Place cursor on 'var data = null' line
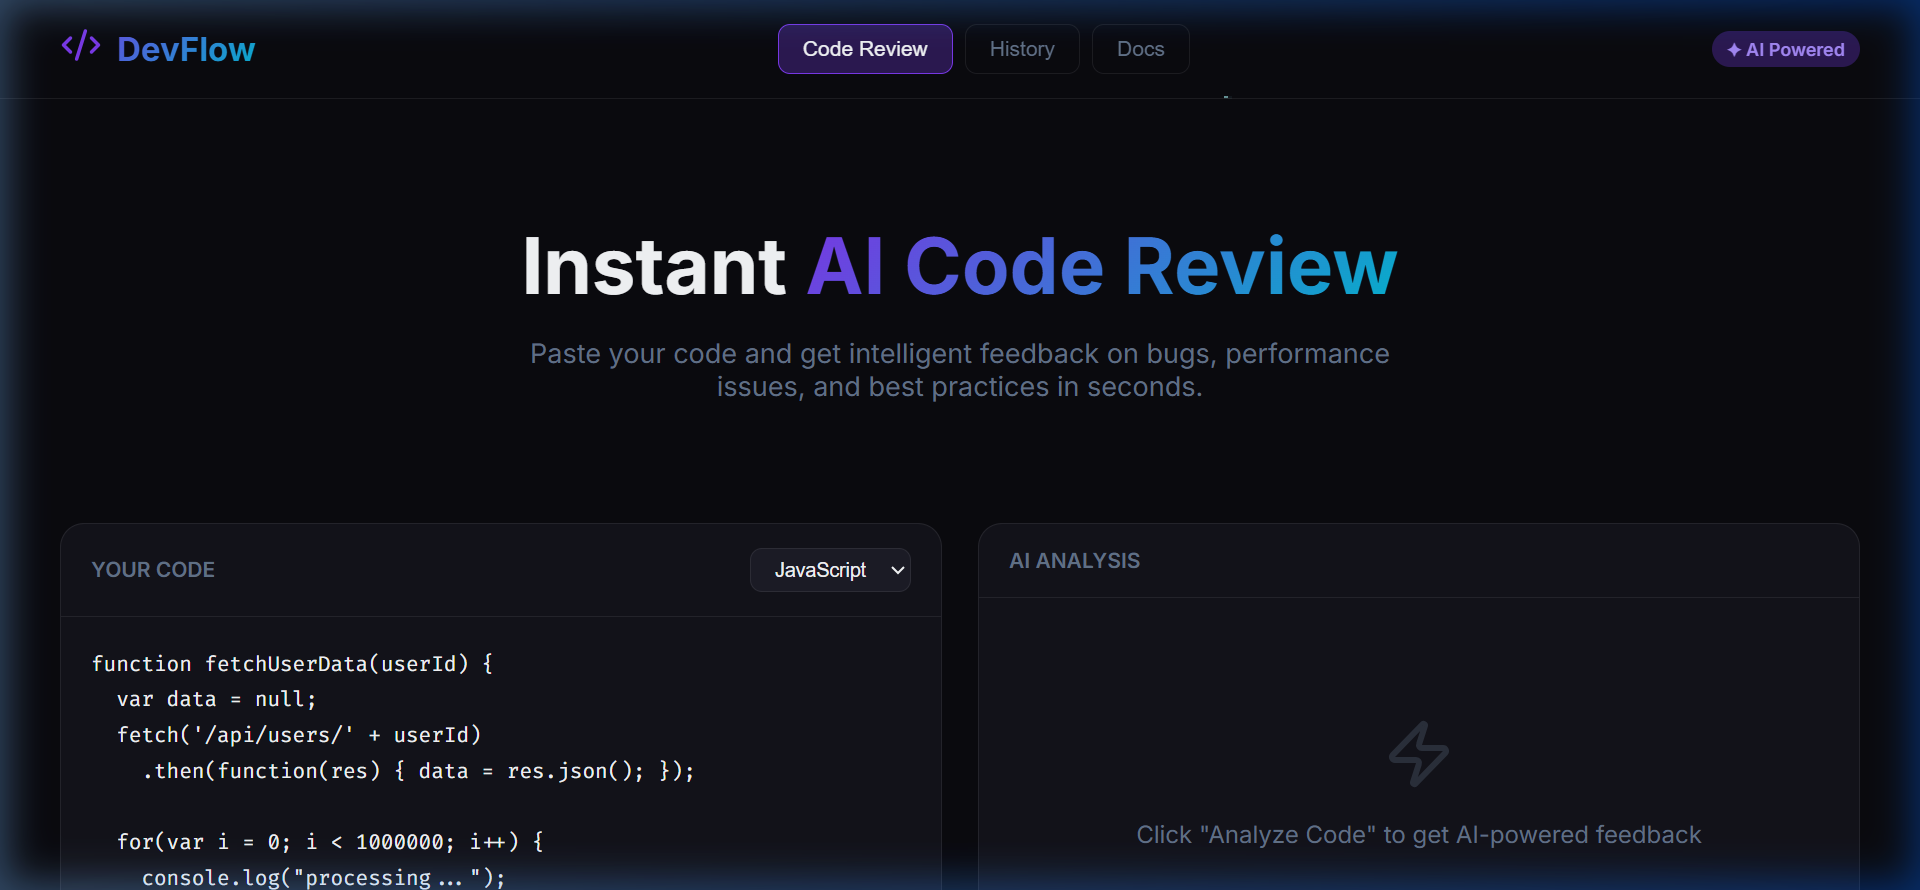The width and height of the screenshot is (1920, 890). [x=216, y=699]
